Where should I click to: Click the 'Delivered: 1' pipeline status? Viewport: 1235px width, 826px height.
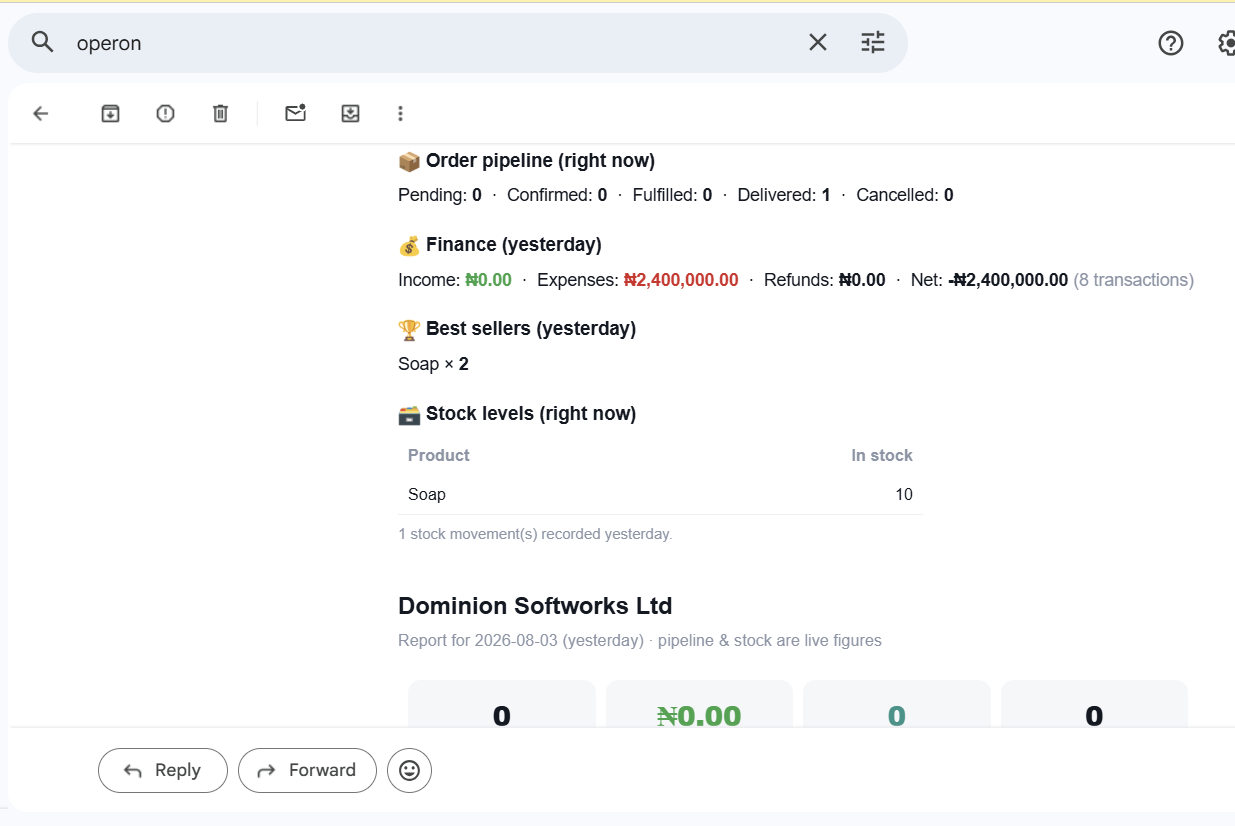[784, 196]
